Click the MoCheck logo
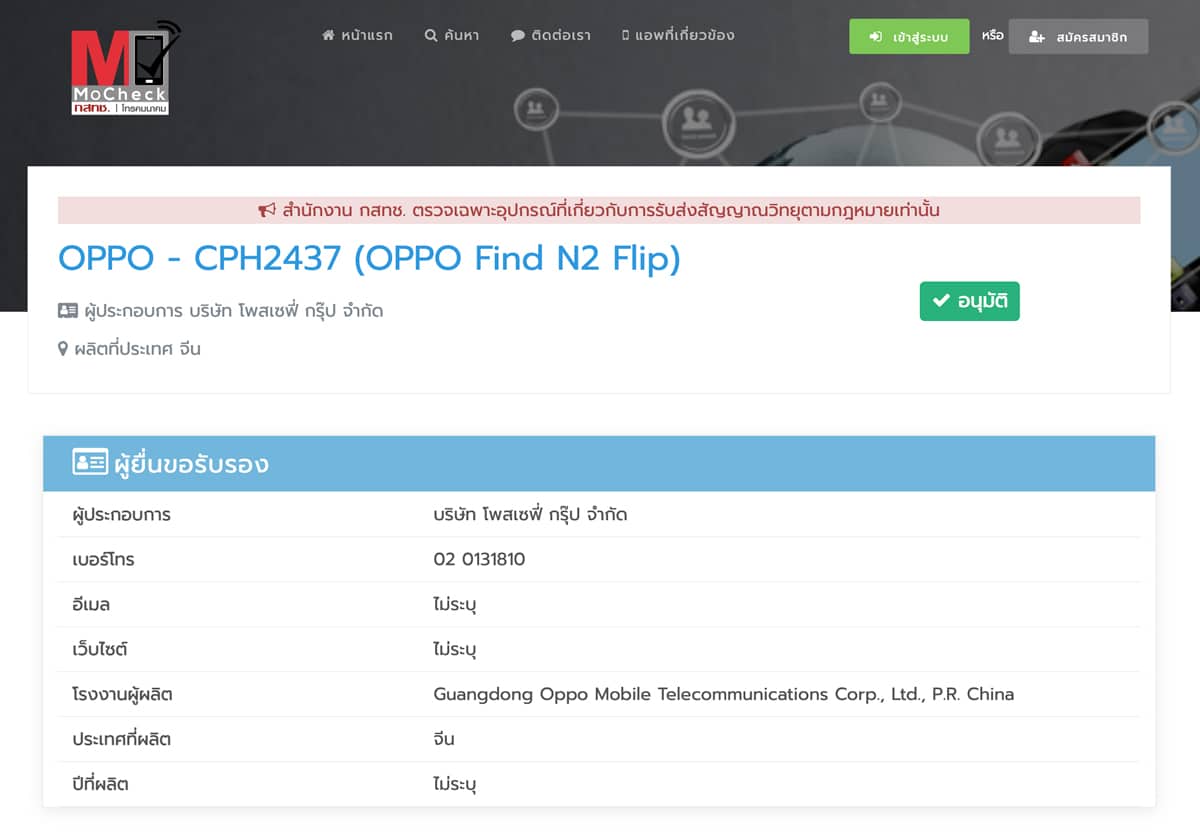Image resolution: width=1200 pixels, height=836 pixels. pyautogui.click(x=124, y=68)
